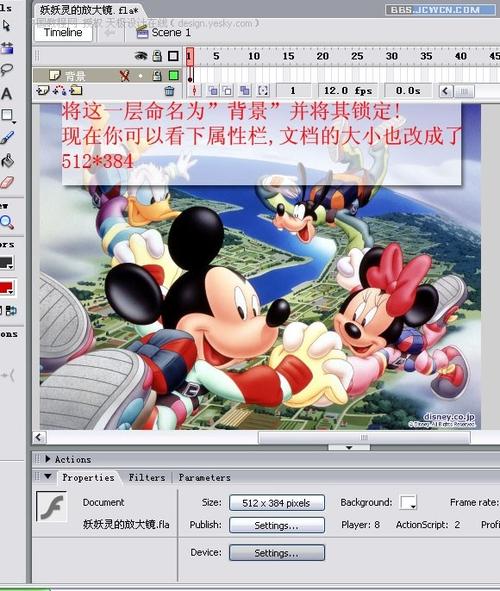Switch to the Filters tab
The image size is (500, 591).
147,478
